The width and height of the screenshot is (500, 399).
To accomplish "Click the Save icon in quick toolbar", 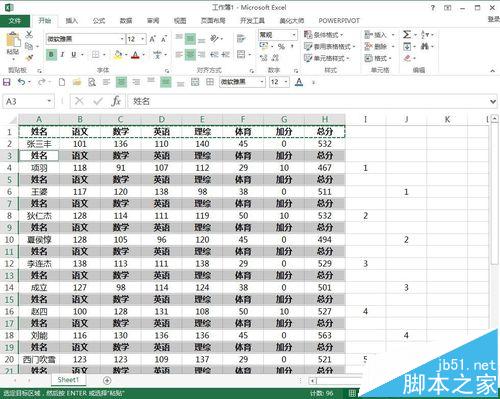I will 7,82.
